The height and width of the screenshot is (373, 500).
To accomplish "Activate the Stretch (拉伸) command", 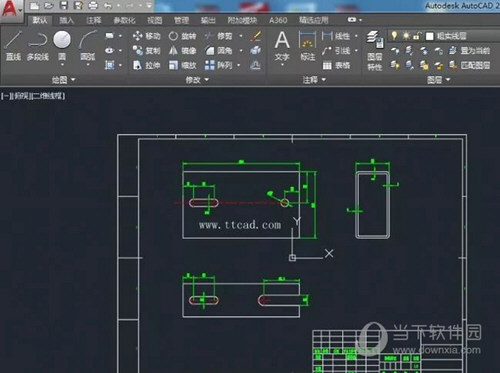I will coord(146,65).
